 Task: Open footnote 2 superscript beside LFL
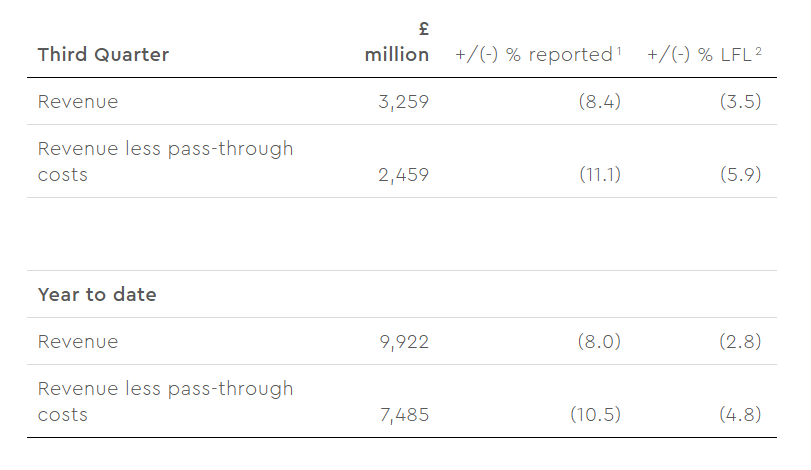click(759, 50)
